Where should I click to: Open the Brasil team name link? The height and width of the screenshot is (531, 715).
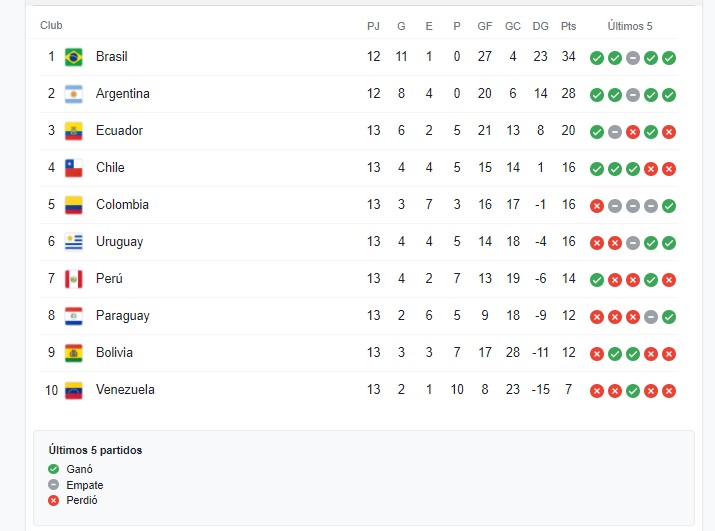pyautogui.click(x=112, y=57)
